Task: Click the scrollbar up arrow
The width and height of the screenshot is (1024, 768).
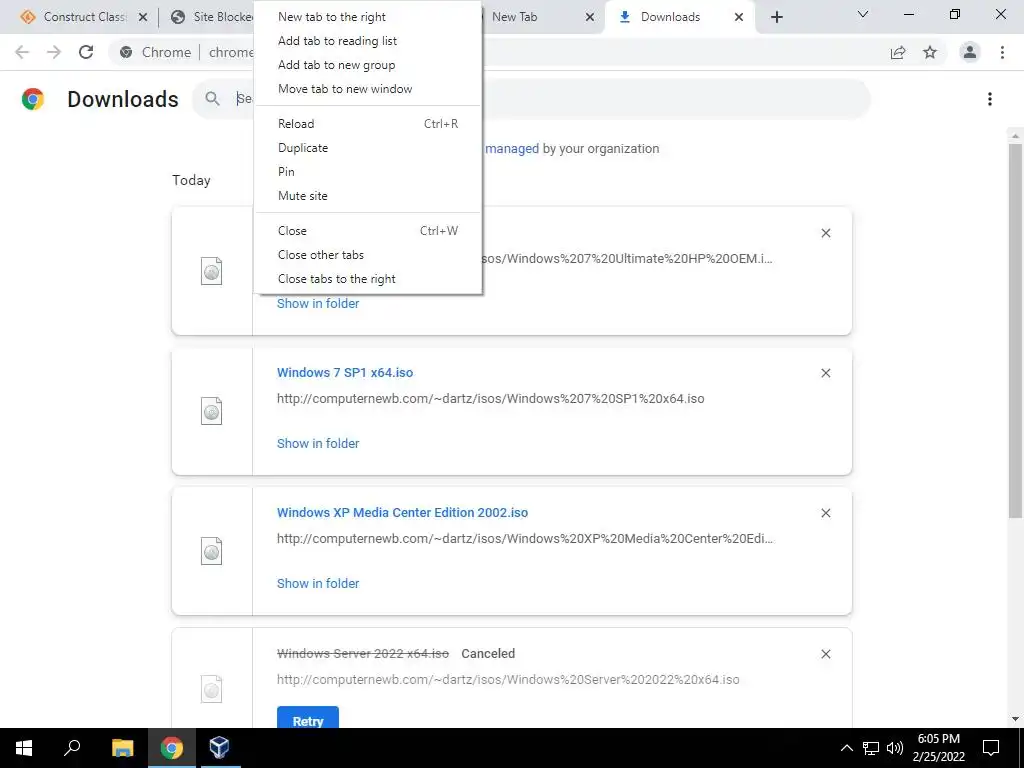Action: coord(1015,136)
